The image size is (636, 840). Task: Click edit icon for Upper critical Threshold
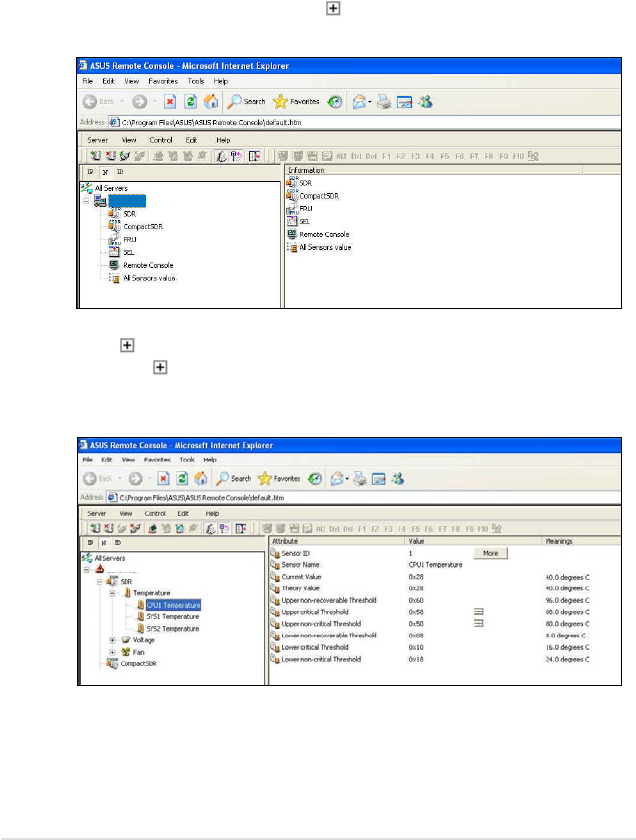pos(478,611)
